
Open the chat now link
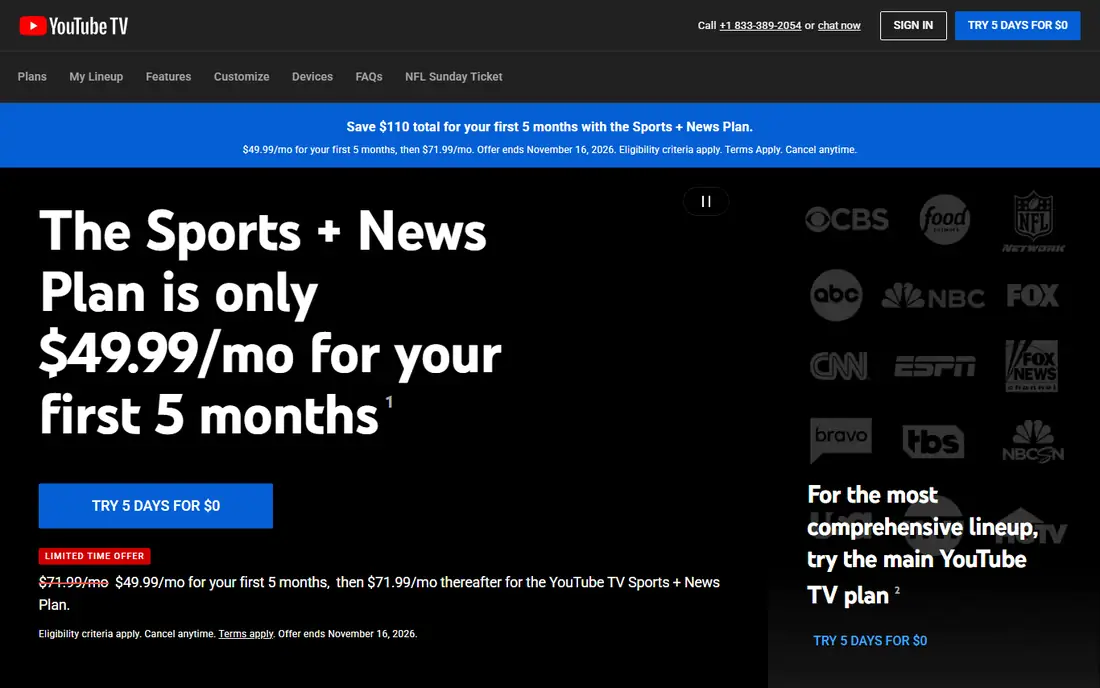839,25
